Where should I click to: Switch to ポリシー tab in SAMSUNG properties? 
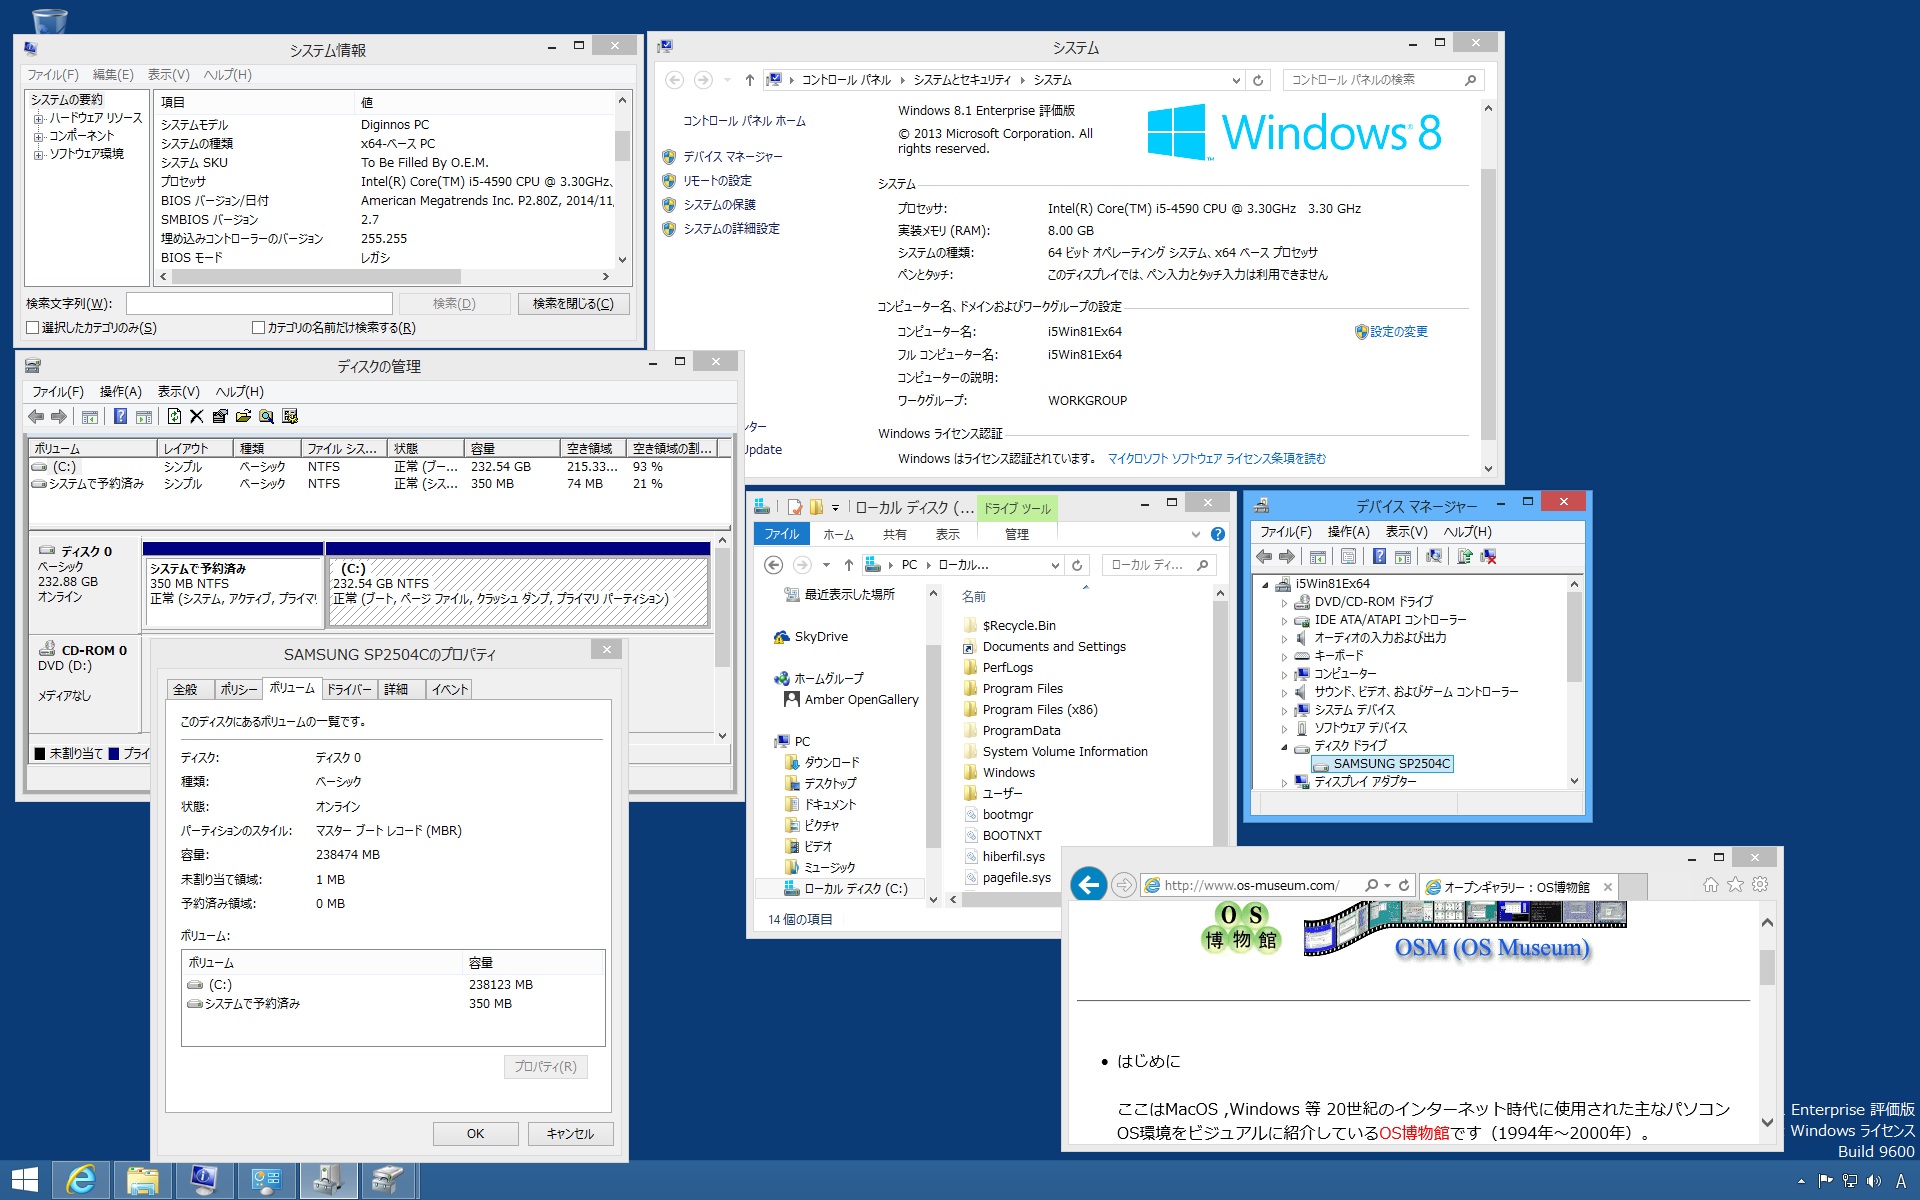click(x=239, y=689)
